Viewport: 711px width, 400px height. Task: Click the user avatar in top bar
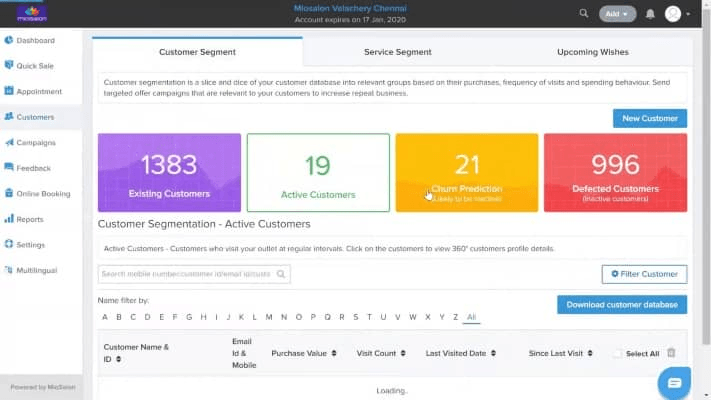coord(673,14)
